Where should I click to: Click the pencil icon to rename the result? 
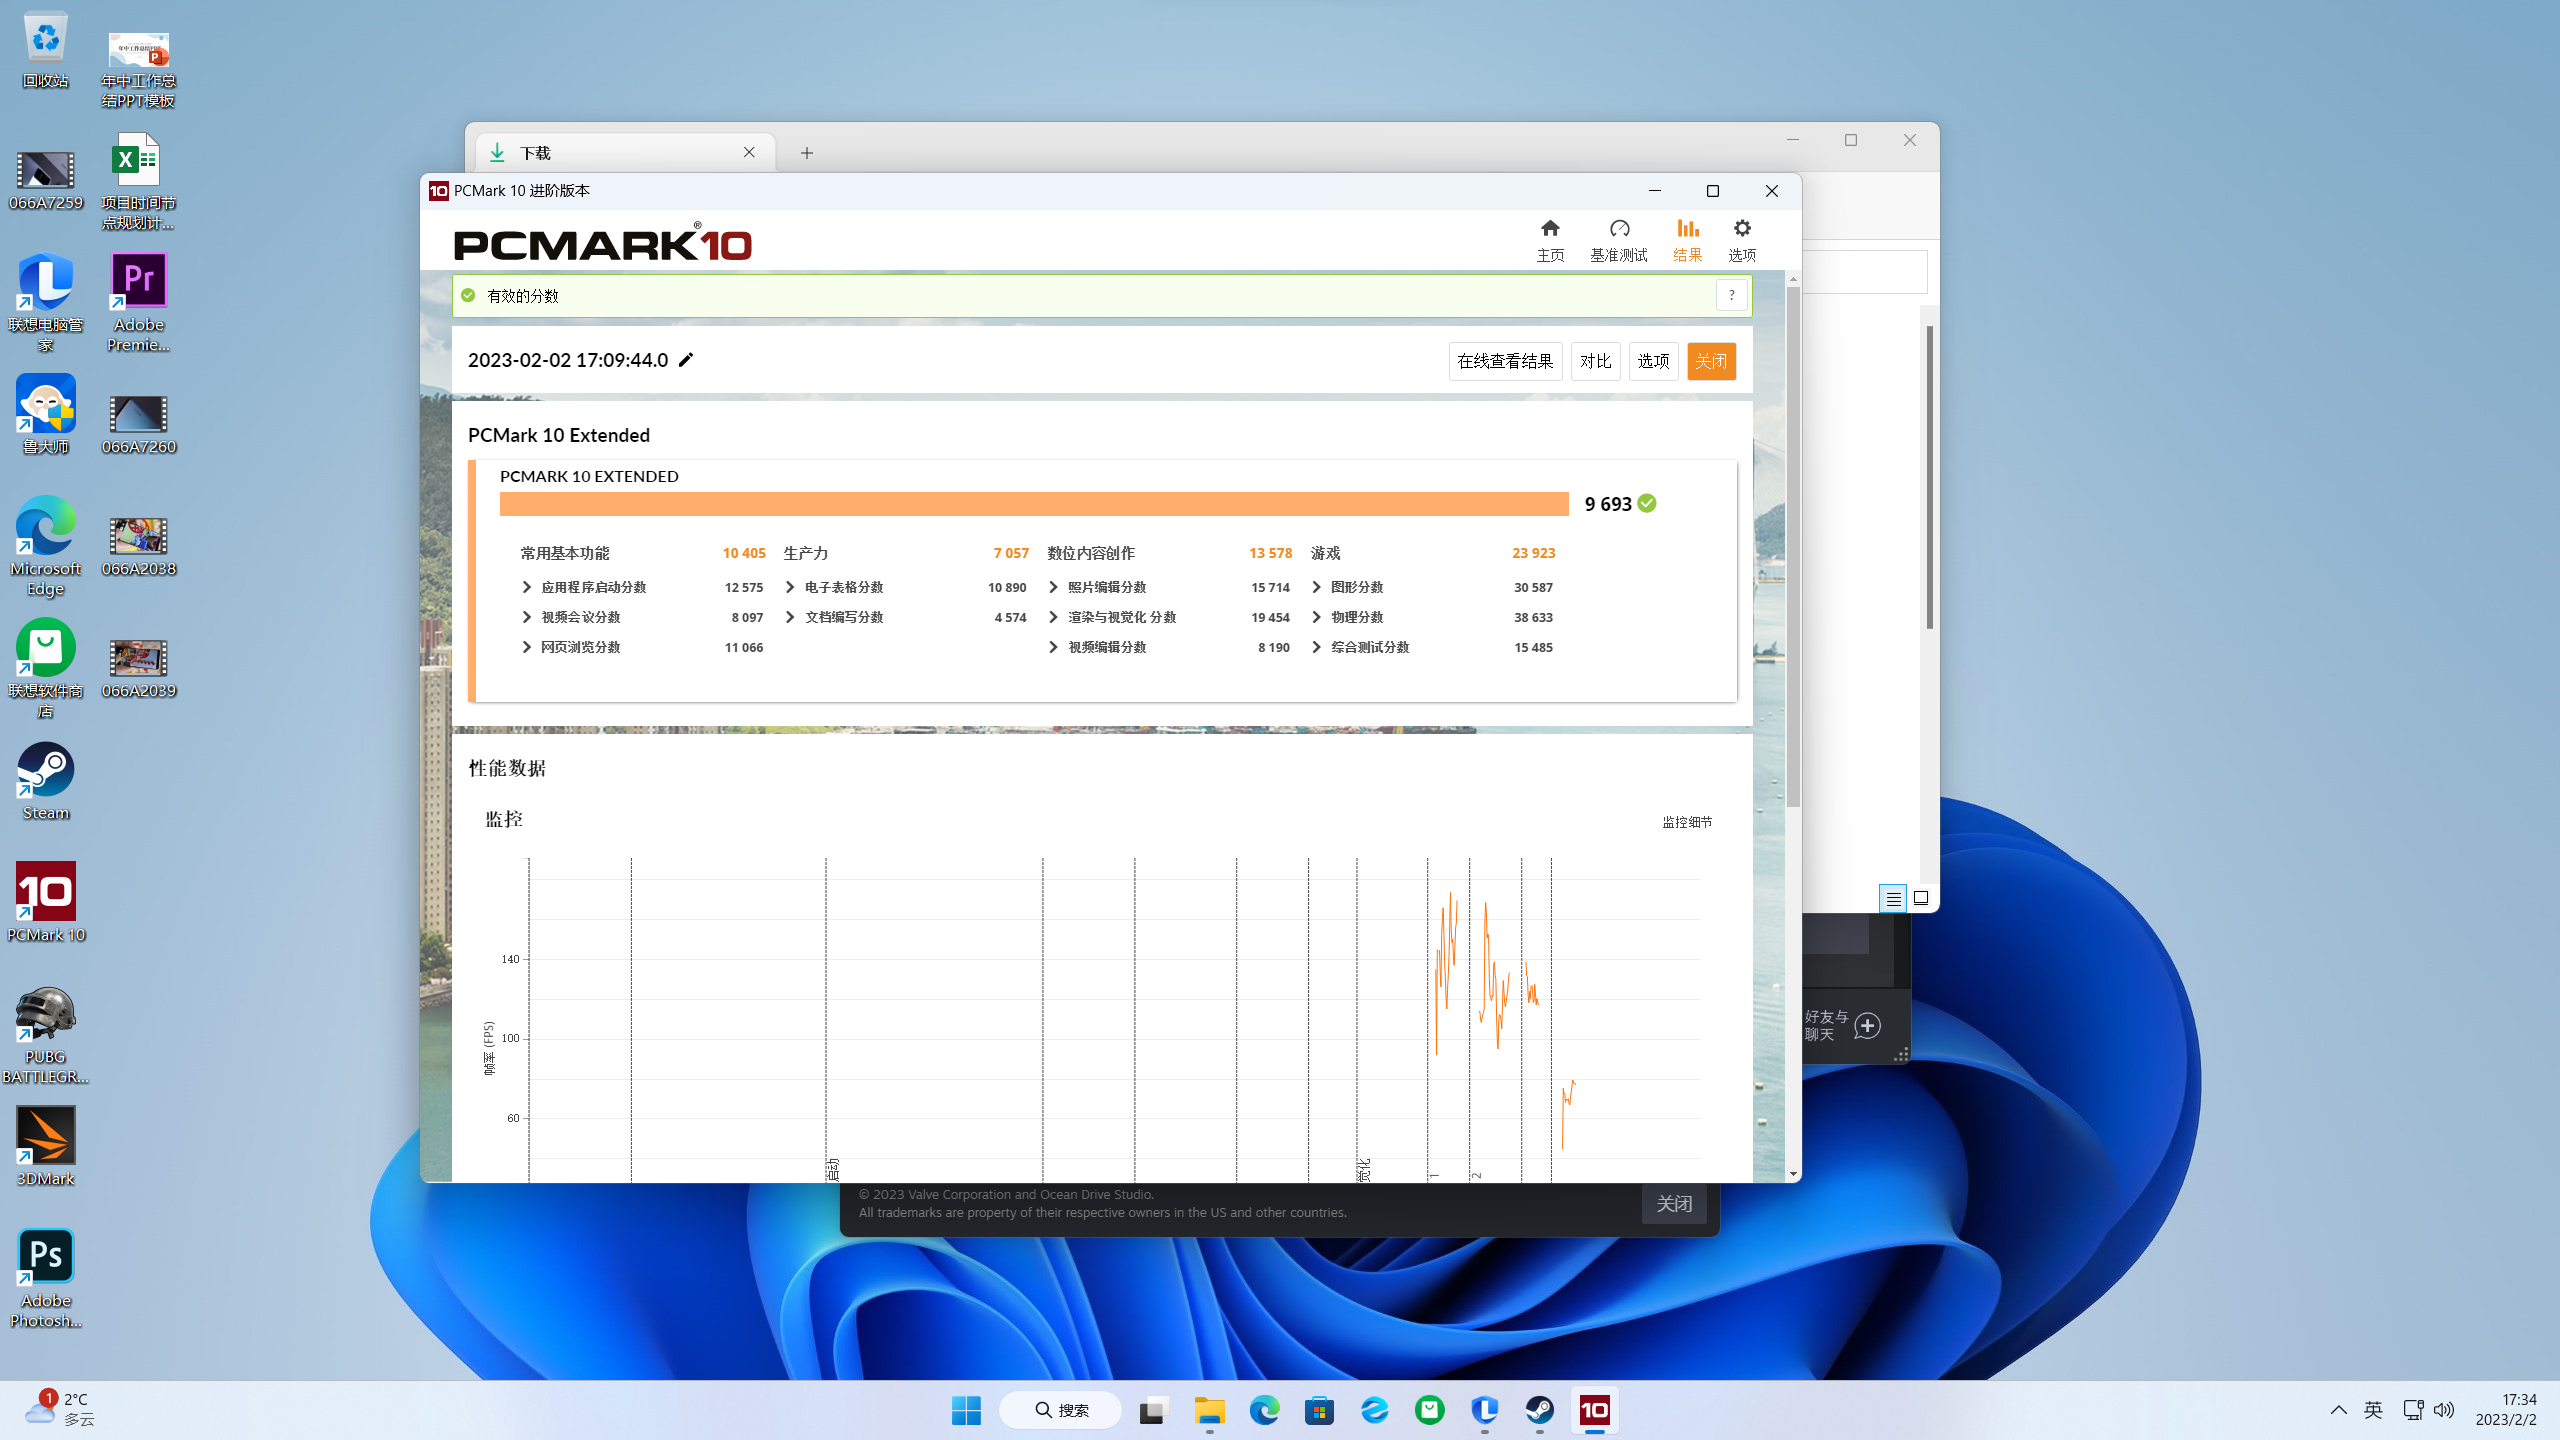(x=686, y=360)
